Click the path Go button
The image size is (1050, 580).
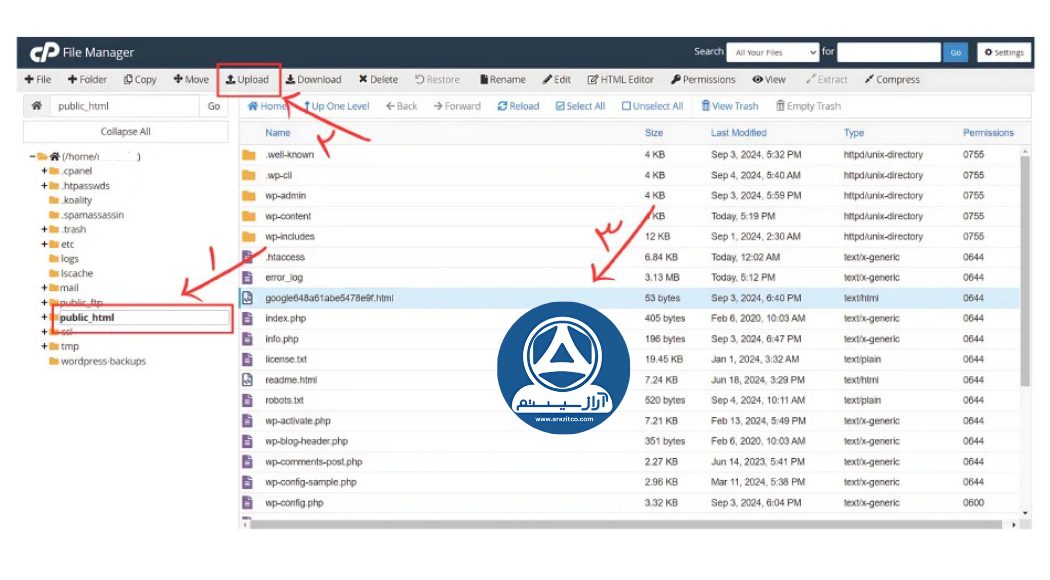click(214, 106)
